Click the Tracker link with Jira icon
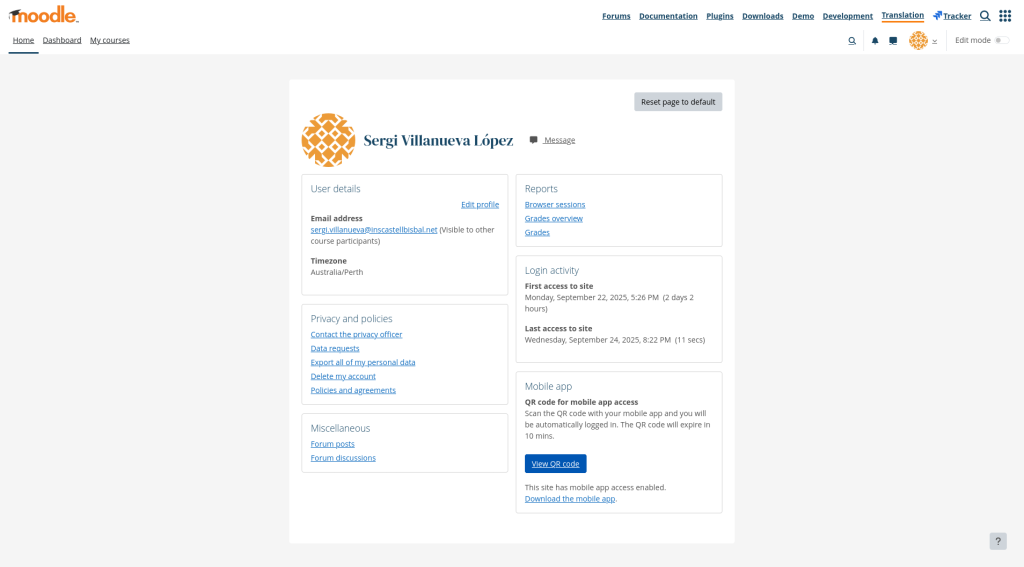The height and width of the screenshot is (567, 1024). [x=952, y=16]
